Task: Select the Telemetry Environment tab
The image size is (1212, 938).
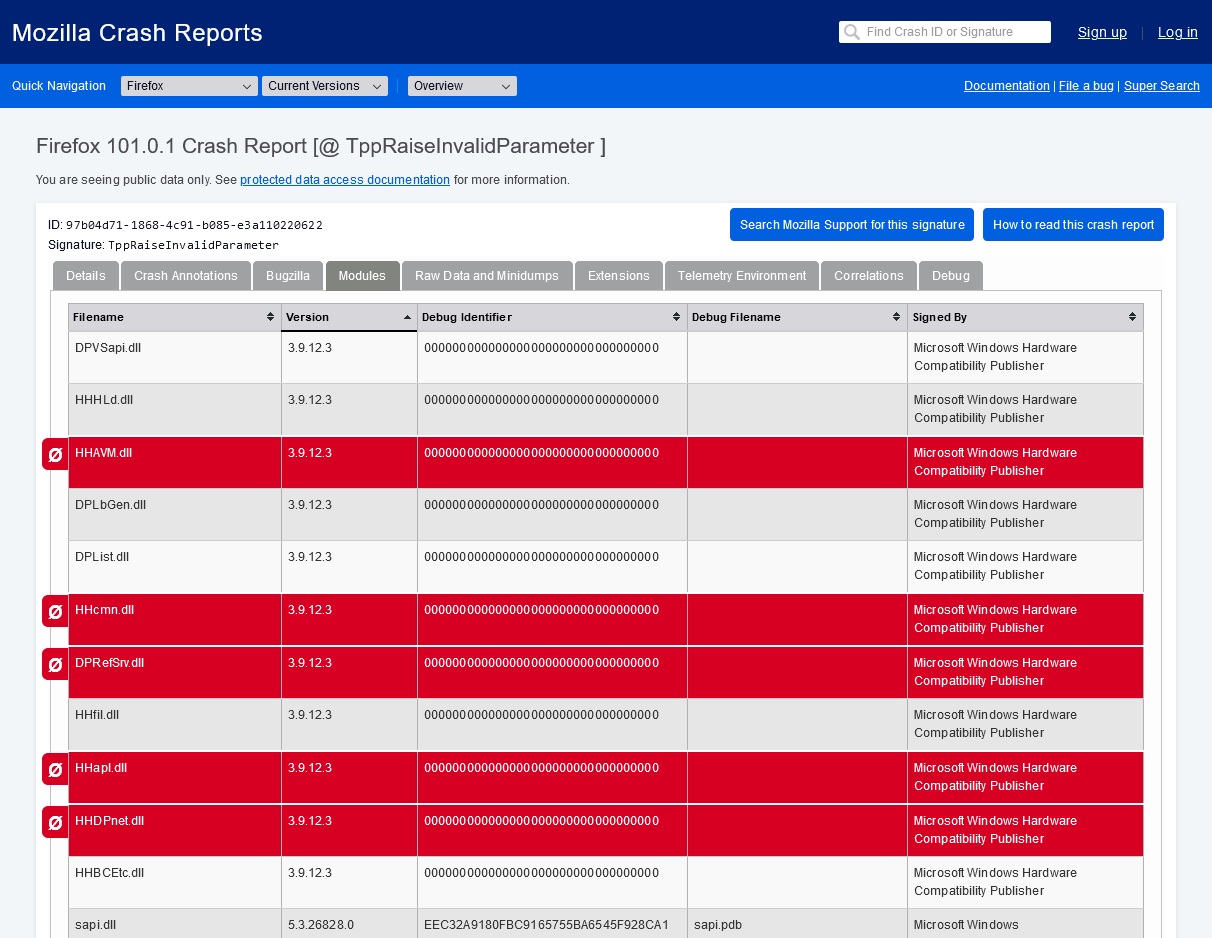Action: pyautogui.click(x=741, y=276)
